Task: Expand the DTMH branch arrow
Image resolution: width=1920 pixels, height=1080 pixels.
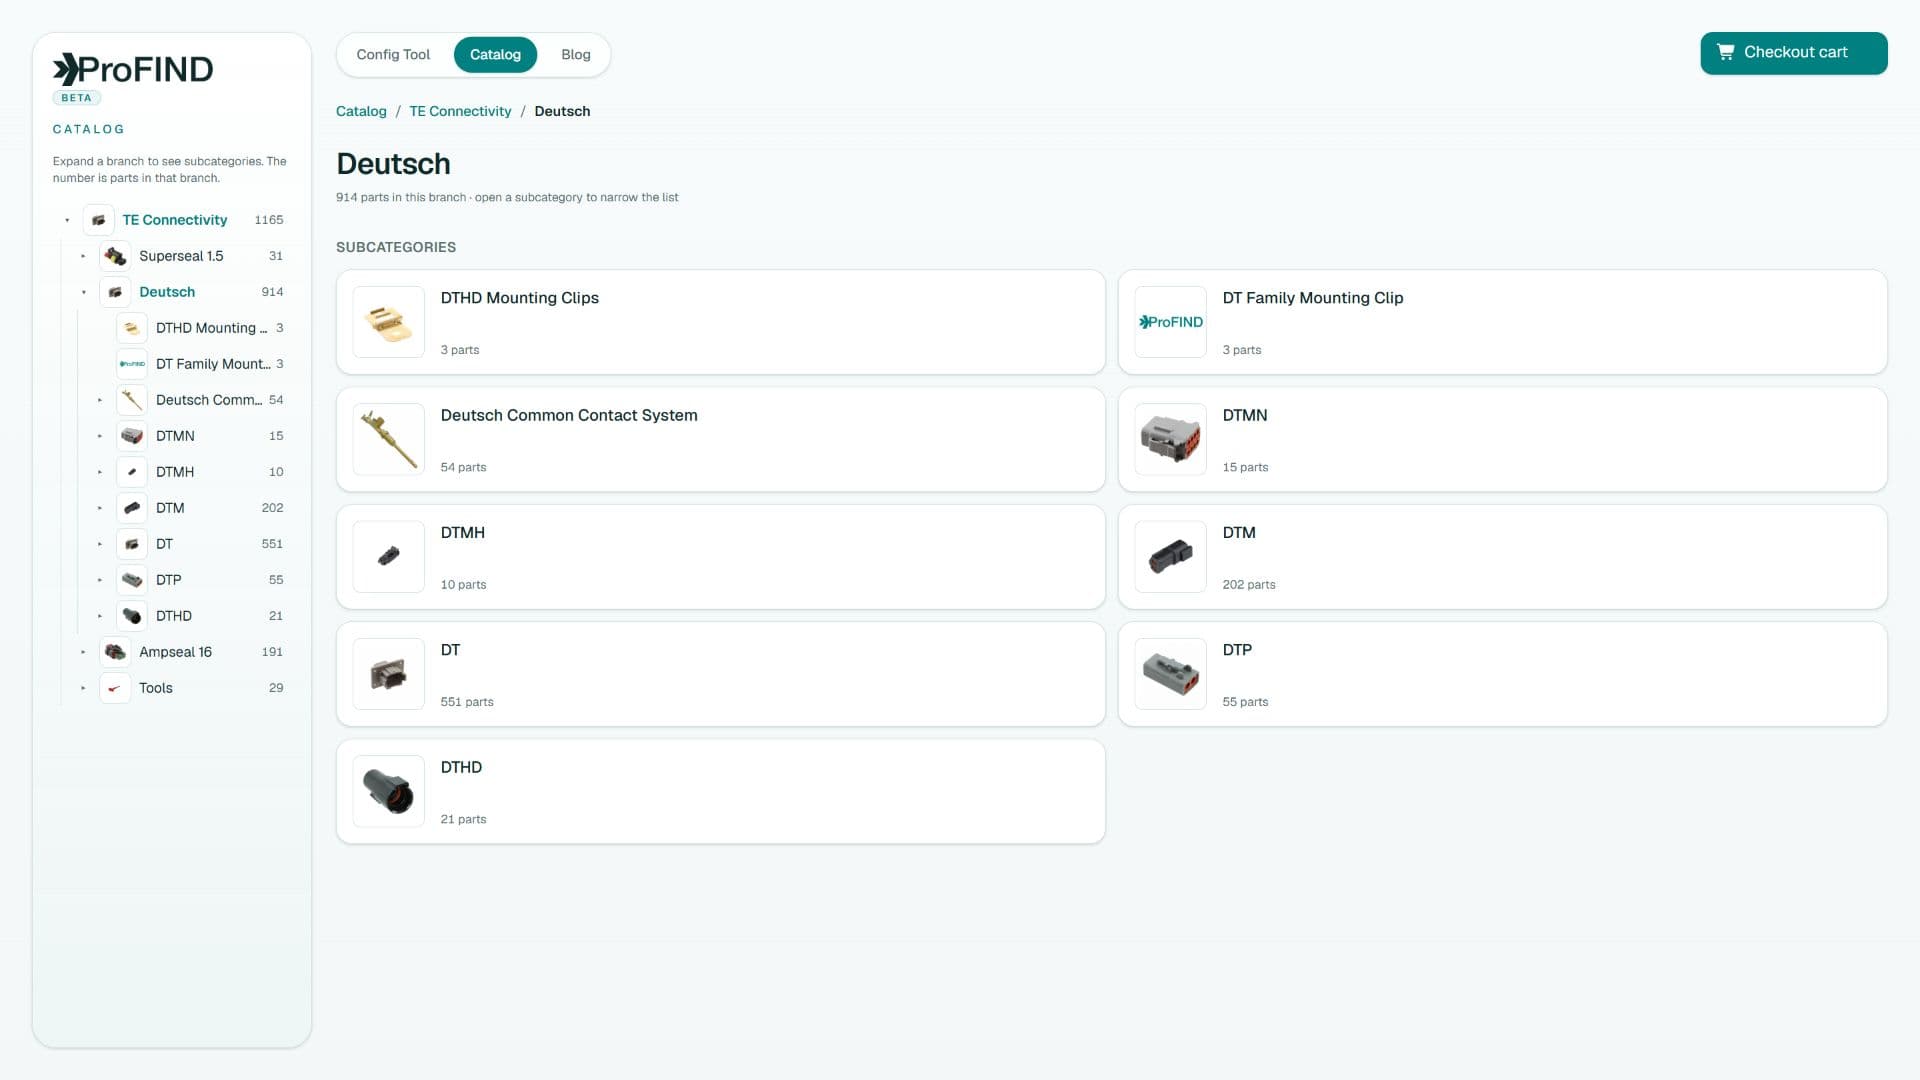Action: [100, 472]
